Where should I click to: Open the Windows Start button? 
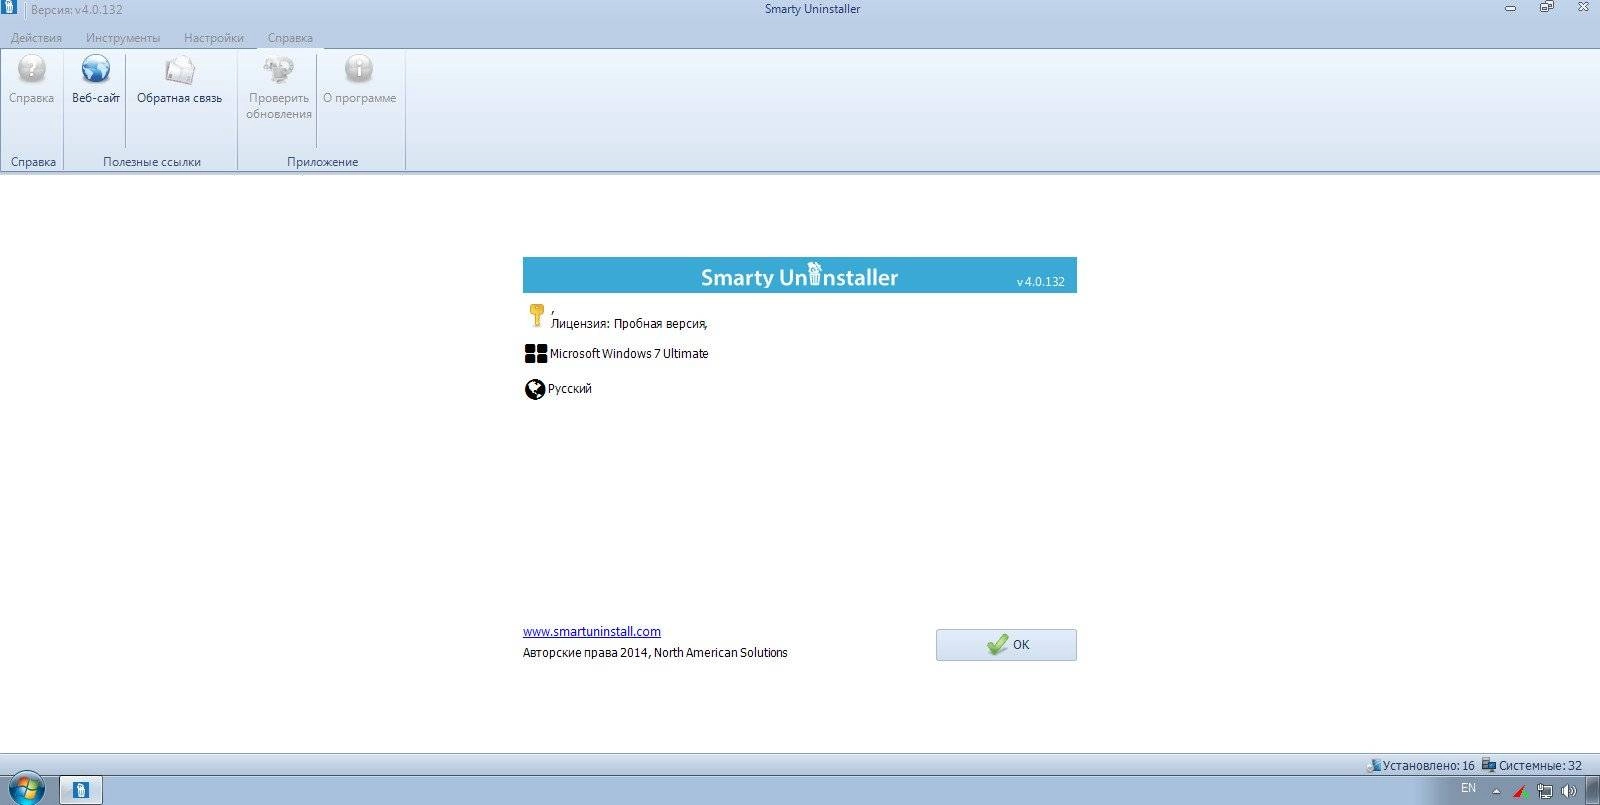(x=26, y=789)
